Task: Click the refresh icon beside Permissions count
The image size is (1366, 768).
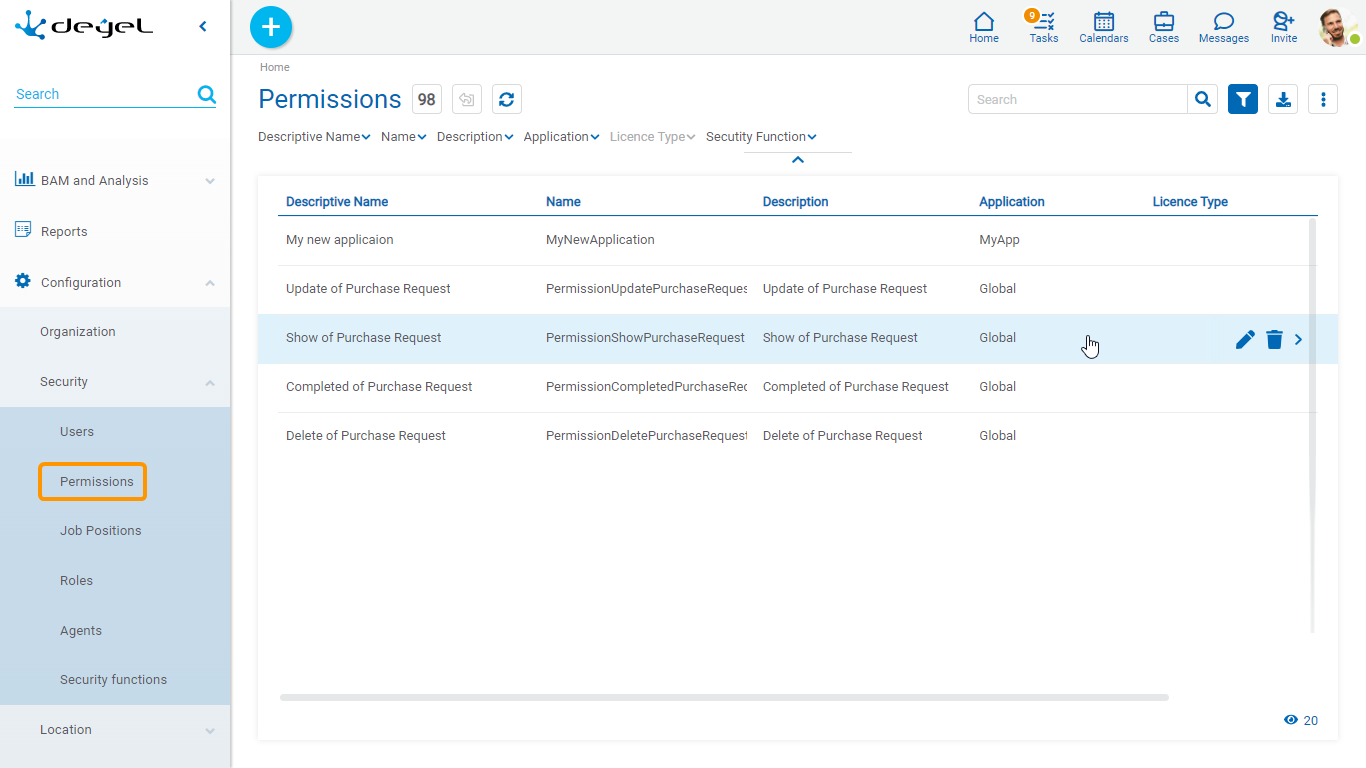Action: 507,99
